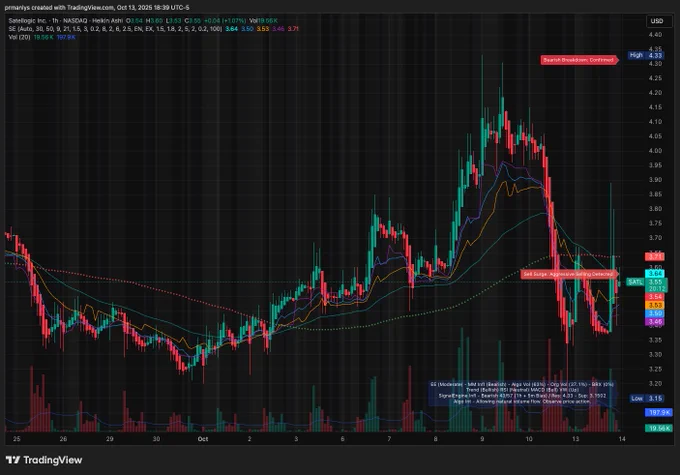This screenshot has height=475, width=680.
Task: Select the Vol (20) indicator legend
Action: click(19, 37)
